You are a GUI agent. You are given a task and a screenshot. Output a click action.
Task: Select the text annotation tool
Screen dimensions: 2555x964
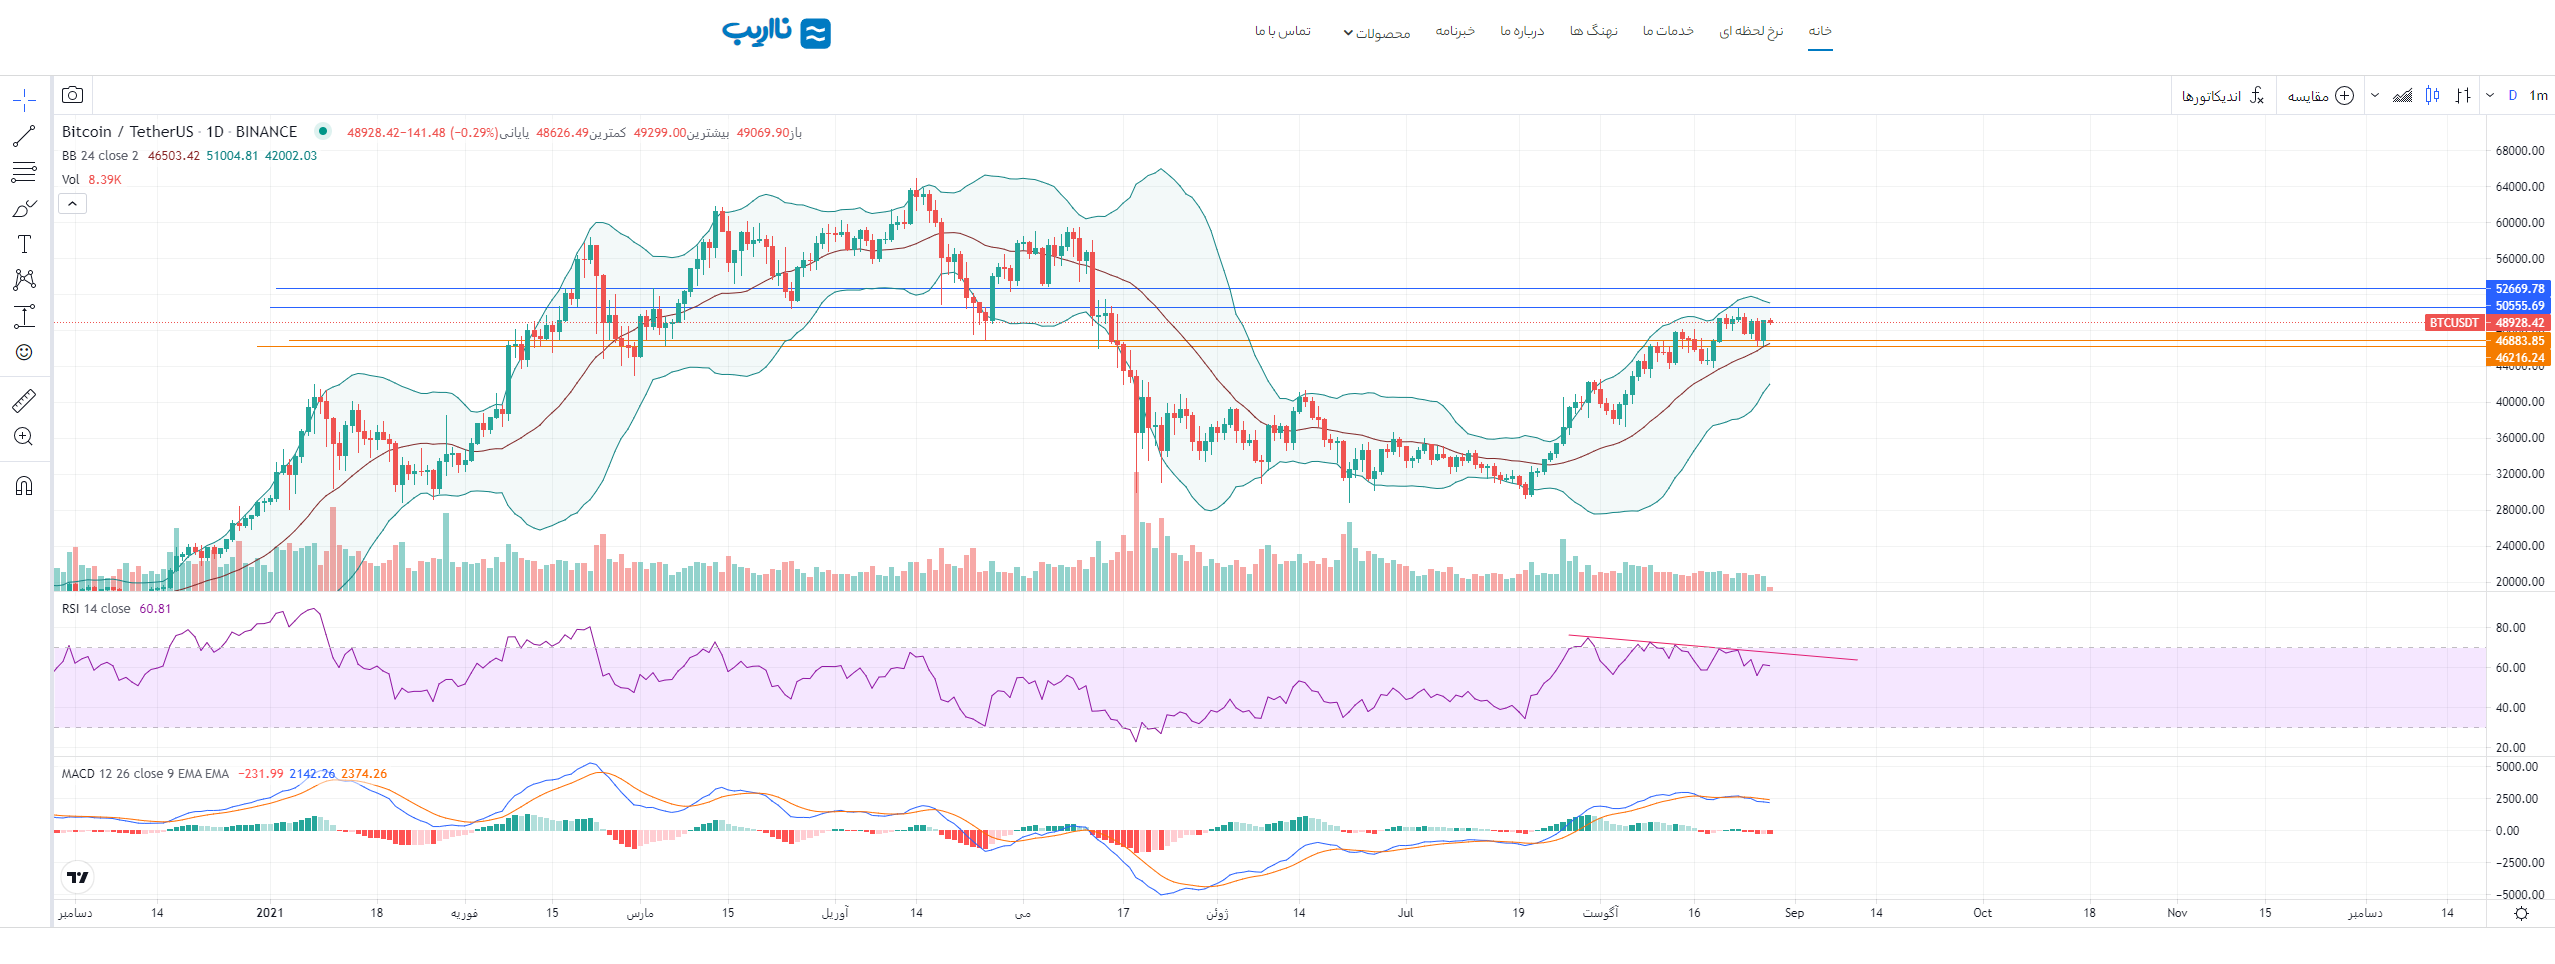(x=24, y=244)
